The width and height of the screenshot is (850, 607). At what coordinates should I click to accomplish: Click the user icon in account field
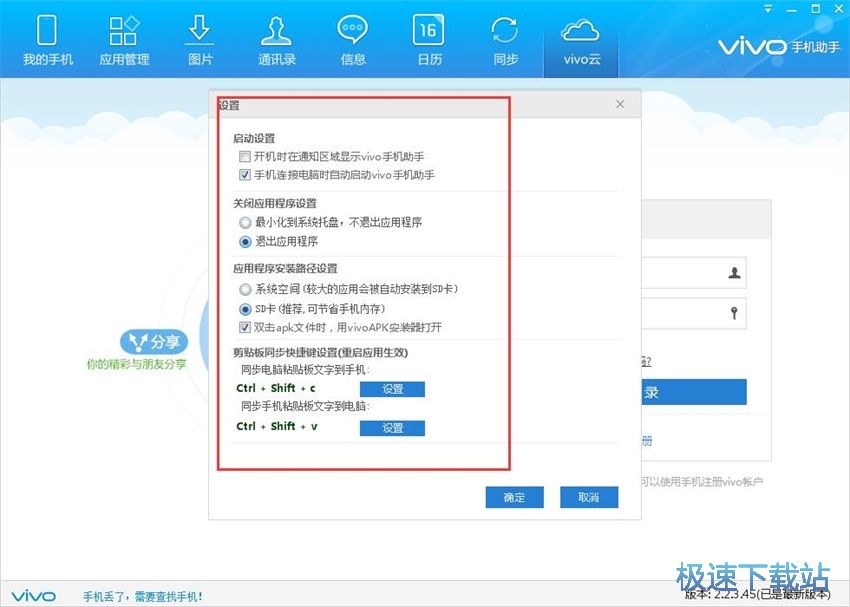(x=735, y=273)
